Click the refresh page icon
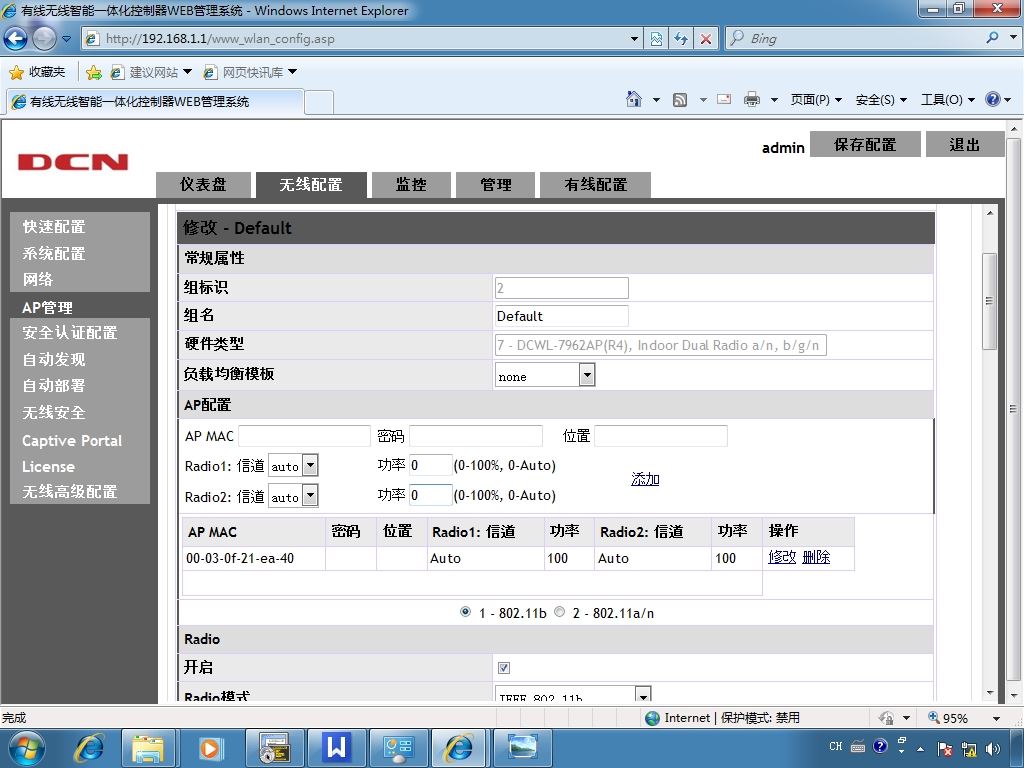This screenshot has height=768, width=1024. (x=681, y=39)
